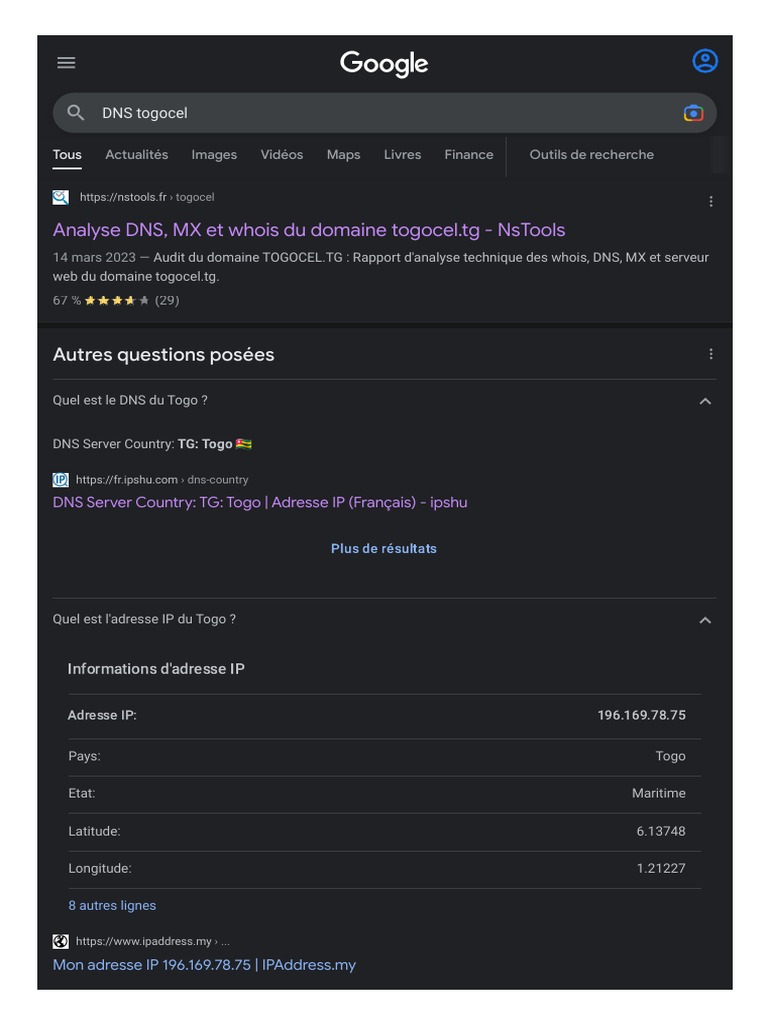768x1024 pixels.
Task: Open the hamburger menu
Action: point(66,62)
